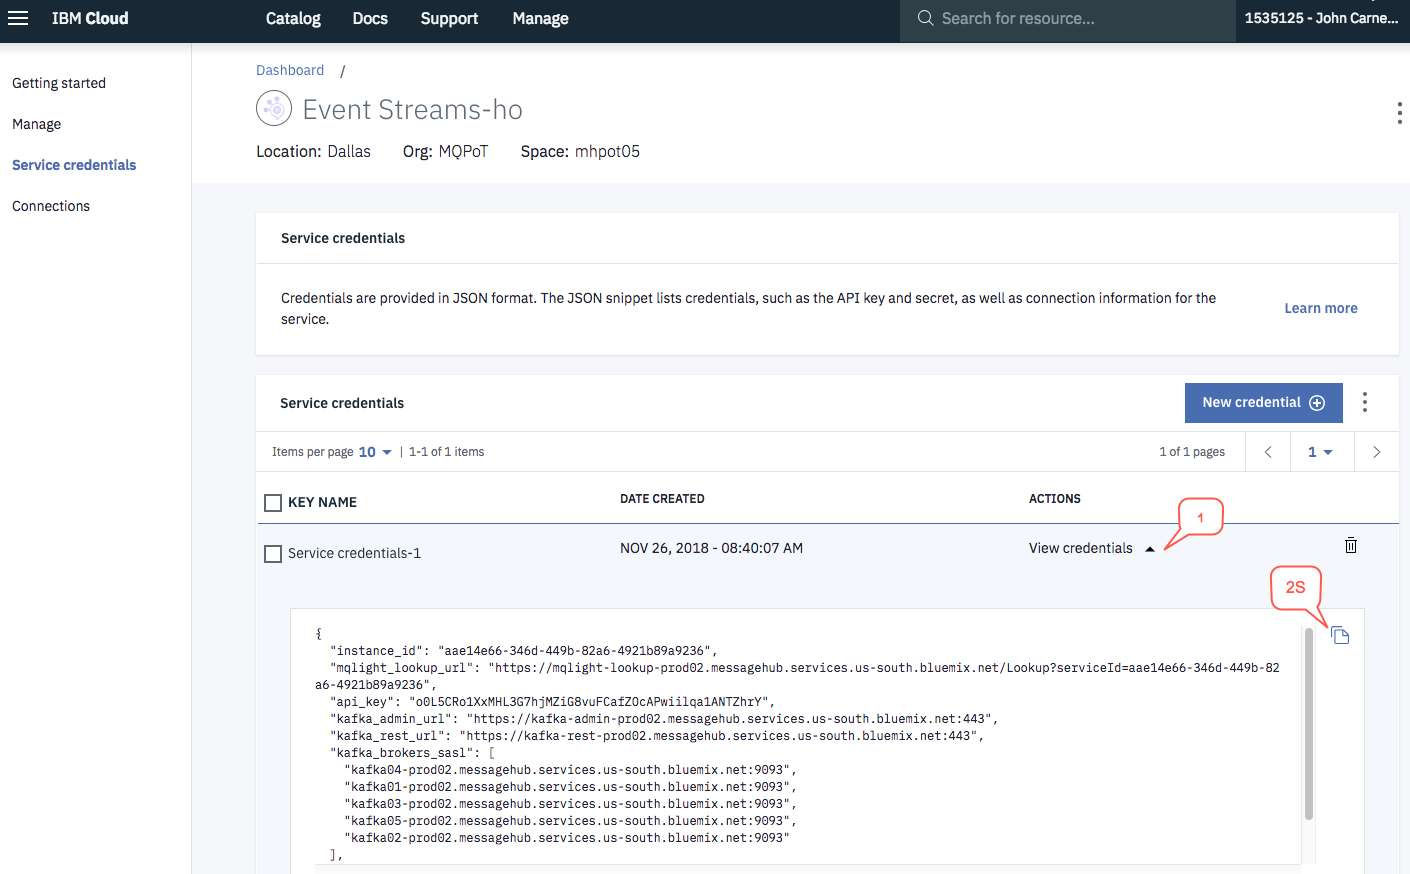The height and width of the screenshot is (874, 1410).
Task: Click the instance_id line in JSON
Action: [x=523, y=651]
